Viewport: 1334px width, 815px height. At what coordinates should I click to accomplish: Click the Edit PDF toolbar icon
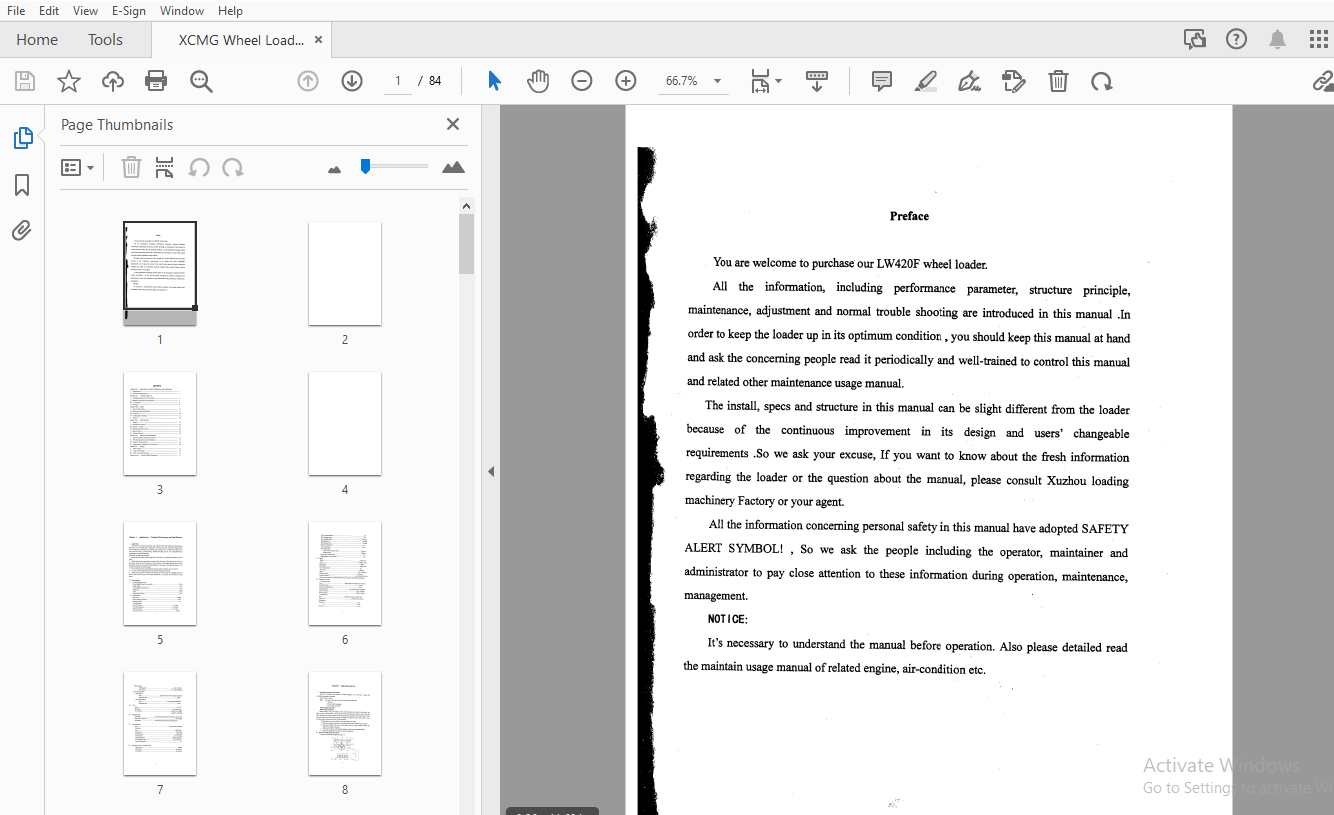point(1014,81)
